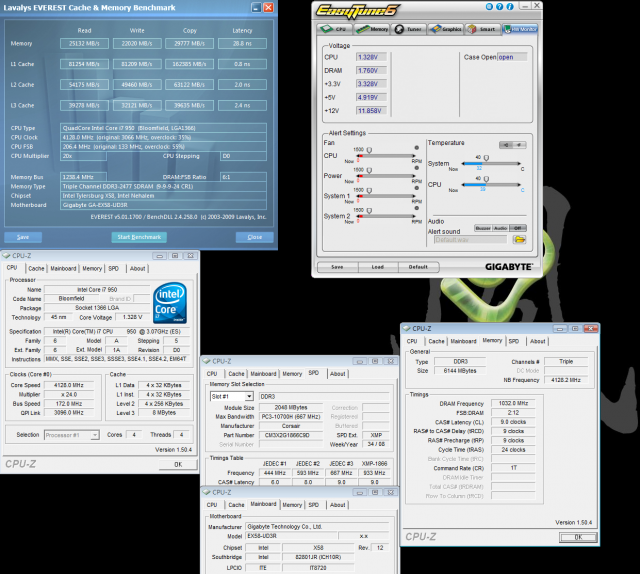The image size is (640, 574).
Task: Minimize the EasyTune6 window
Action: pyautogui.click(x=525, y=6)
